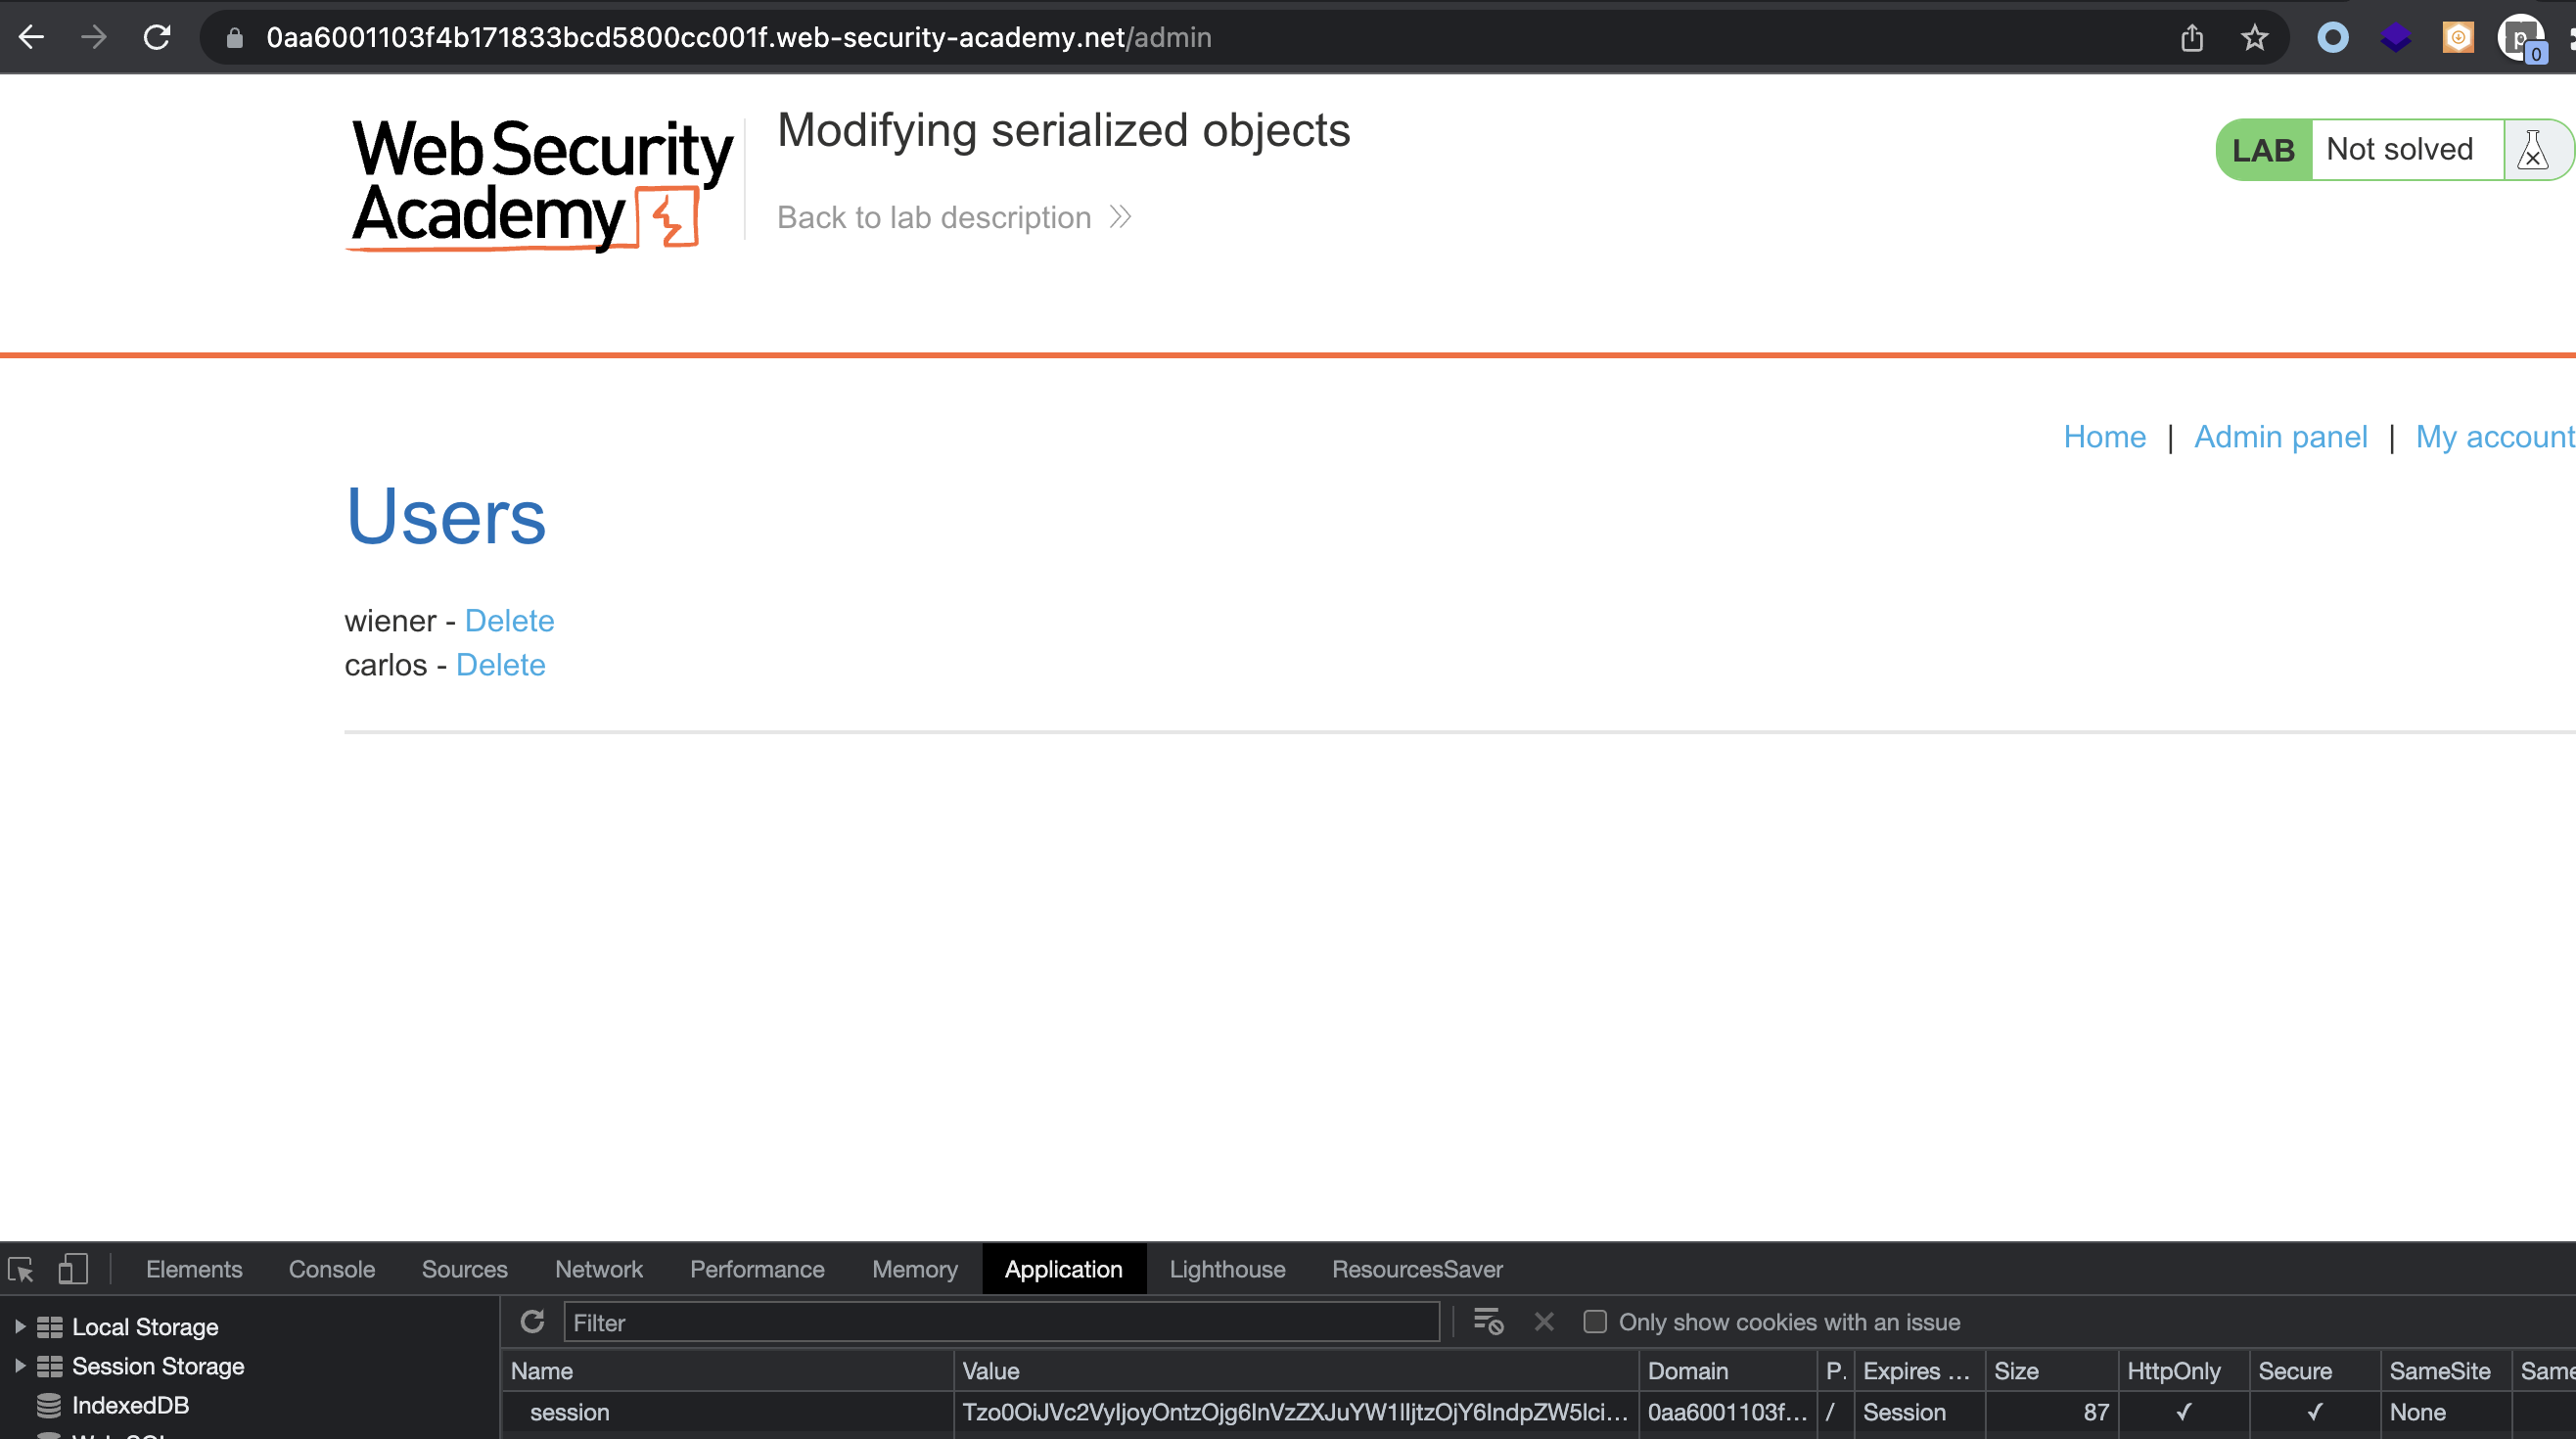
Task: Switch to the Console tab
Action: 332,1270
